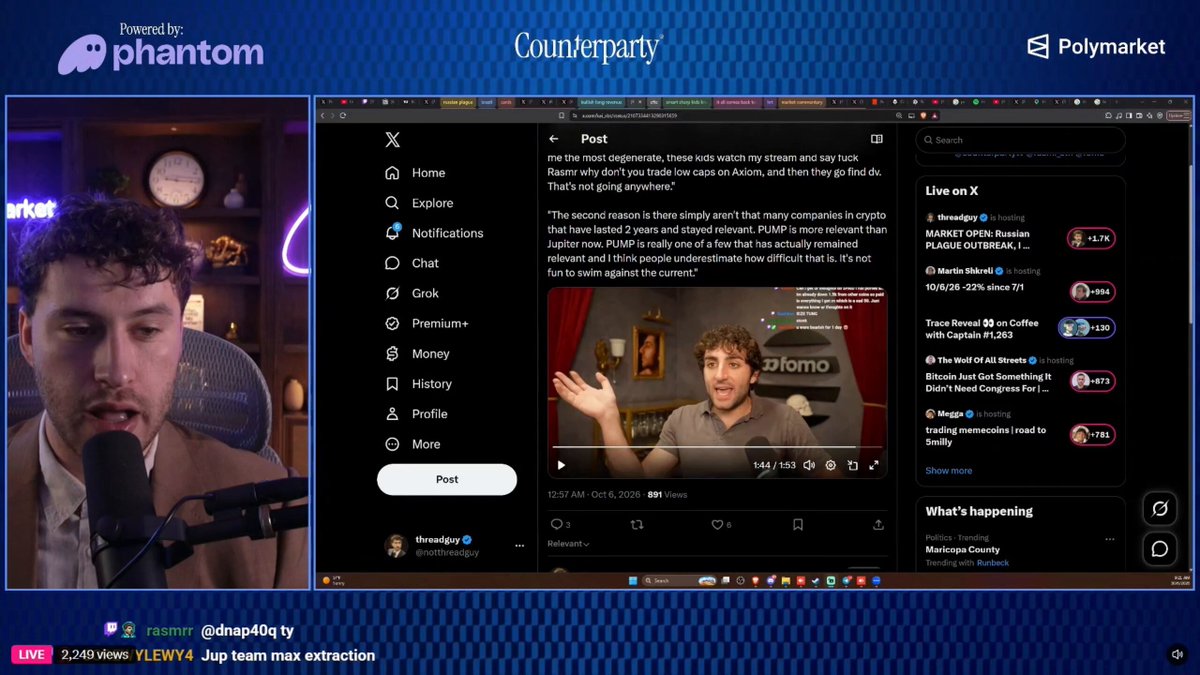Expand the More menu in the sidebar
The width and height of the screenshot is (1200, 675).
click(412, 444)
